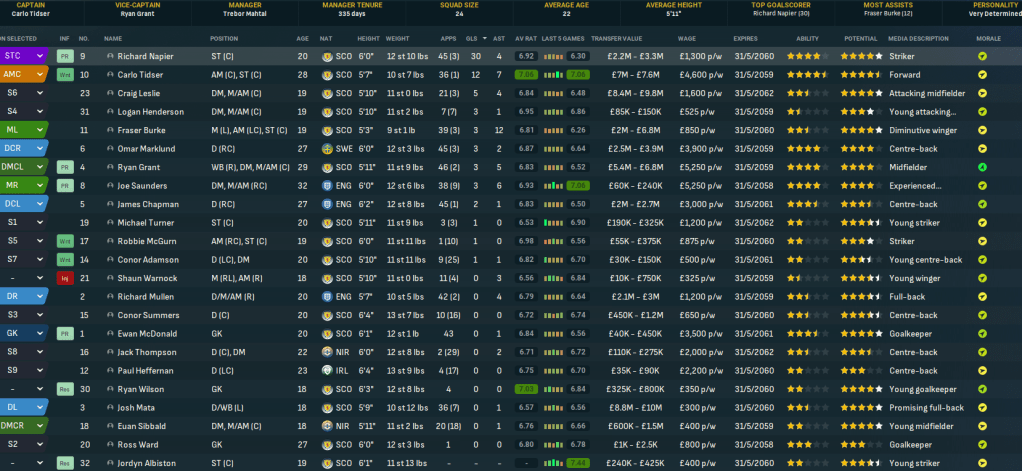Click Ryan Grant's green morale icon

(982, 167)
